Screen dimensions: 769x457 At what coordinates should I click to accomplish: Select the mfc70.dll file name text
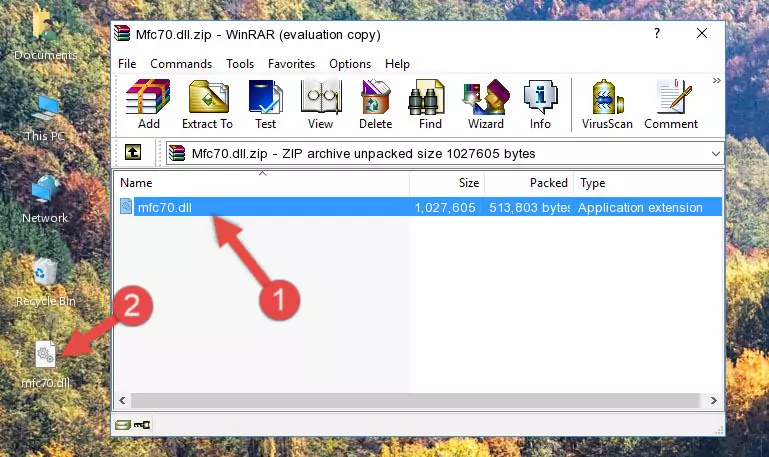[x=165, y=207]
